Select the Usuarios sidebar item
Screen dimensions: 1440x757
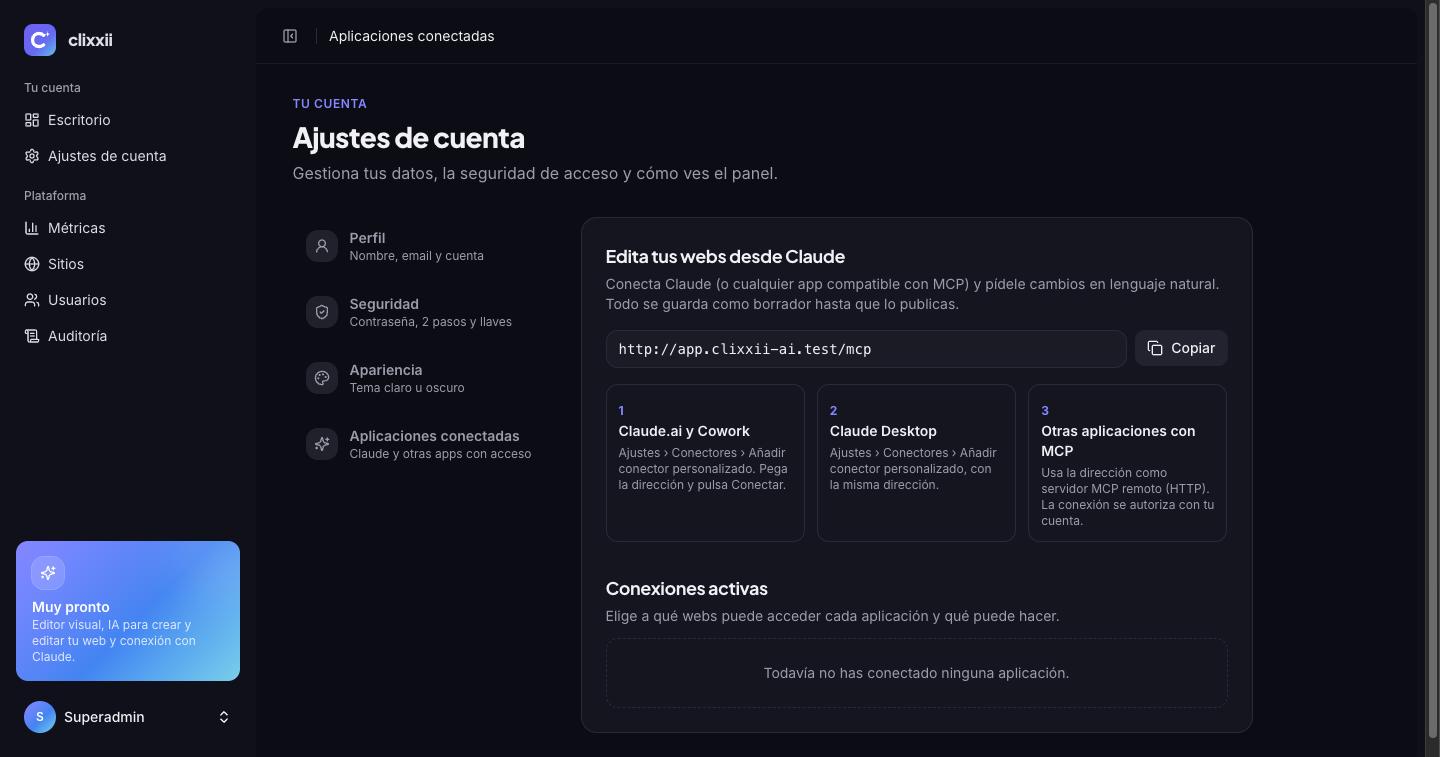click(128, 300)
